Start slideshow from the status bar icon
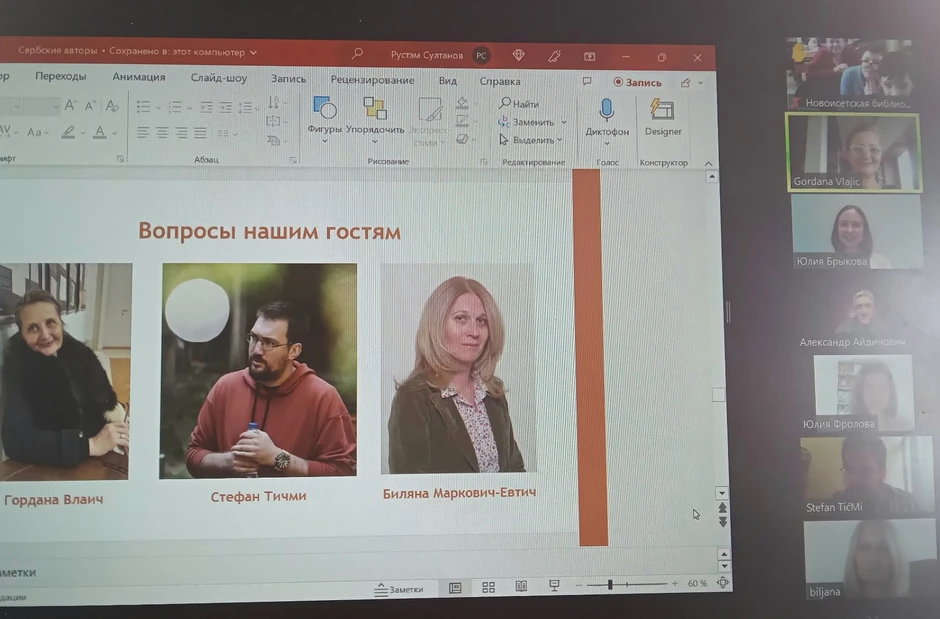The width and height of the screenshot is (940, 619). [x=554, y=586]
